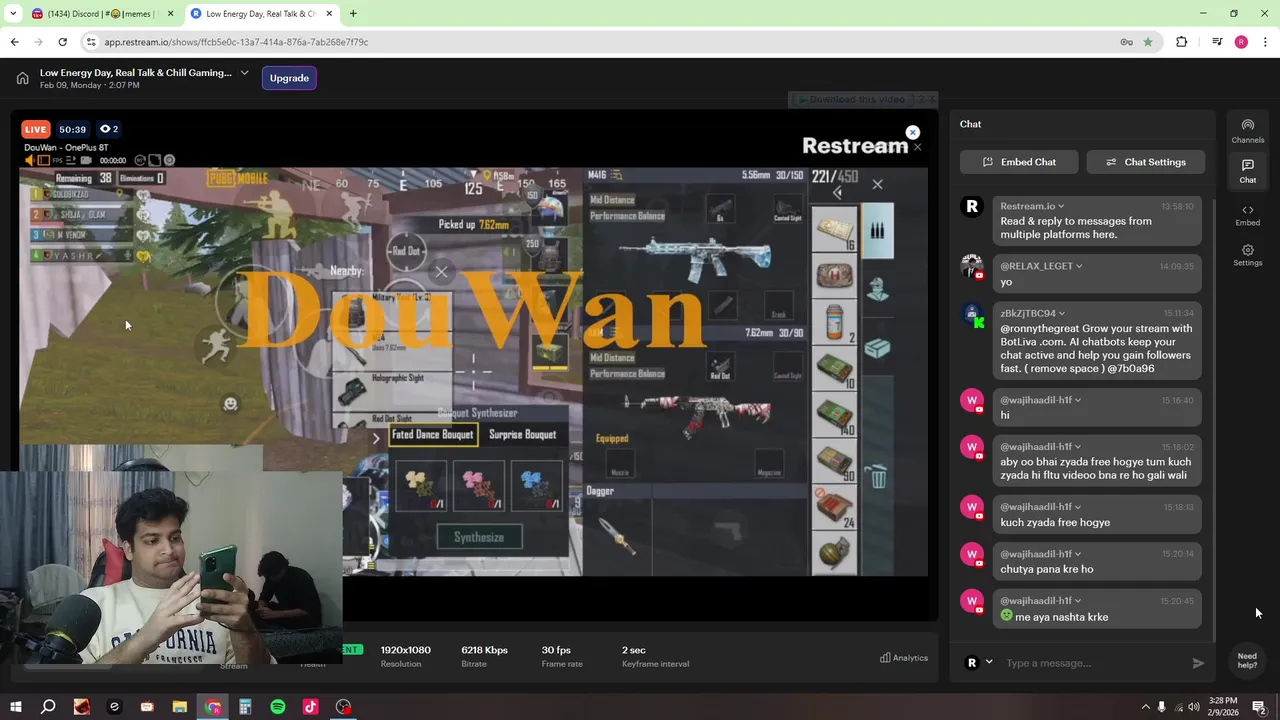This screenshot has height=720, width=1280.
Task: Open Windows search icon
Action: point(48,707)
